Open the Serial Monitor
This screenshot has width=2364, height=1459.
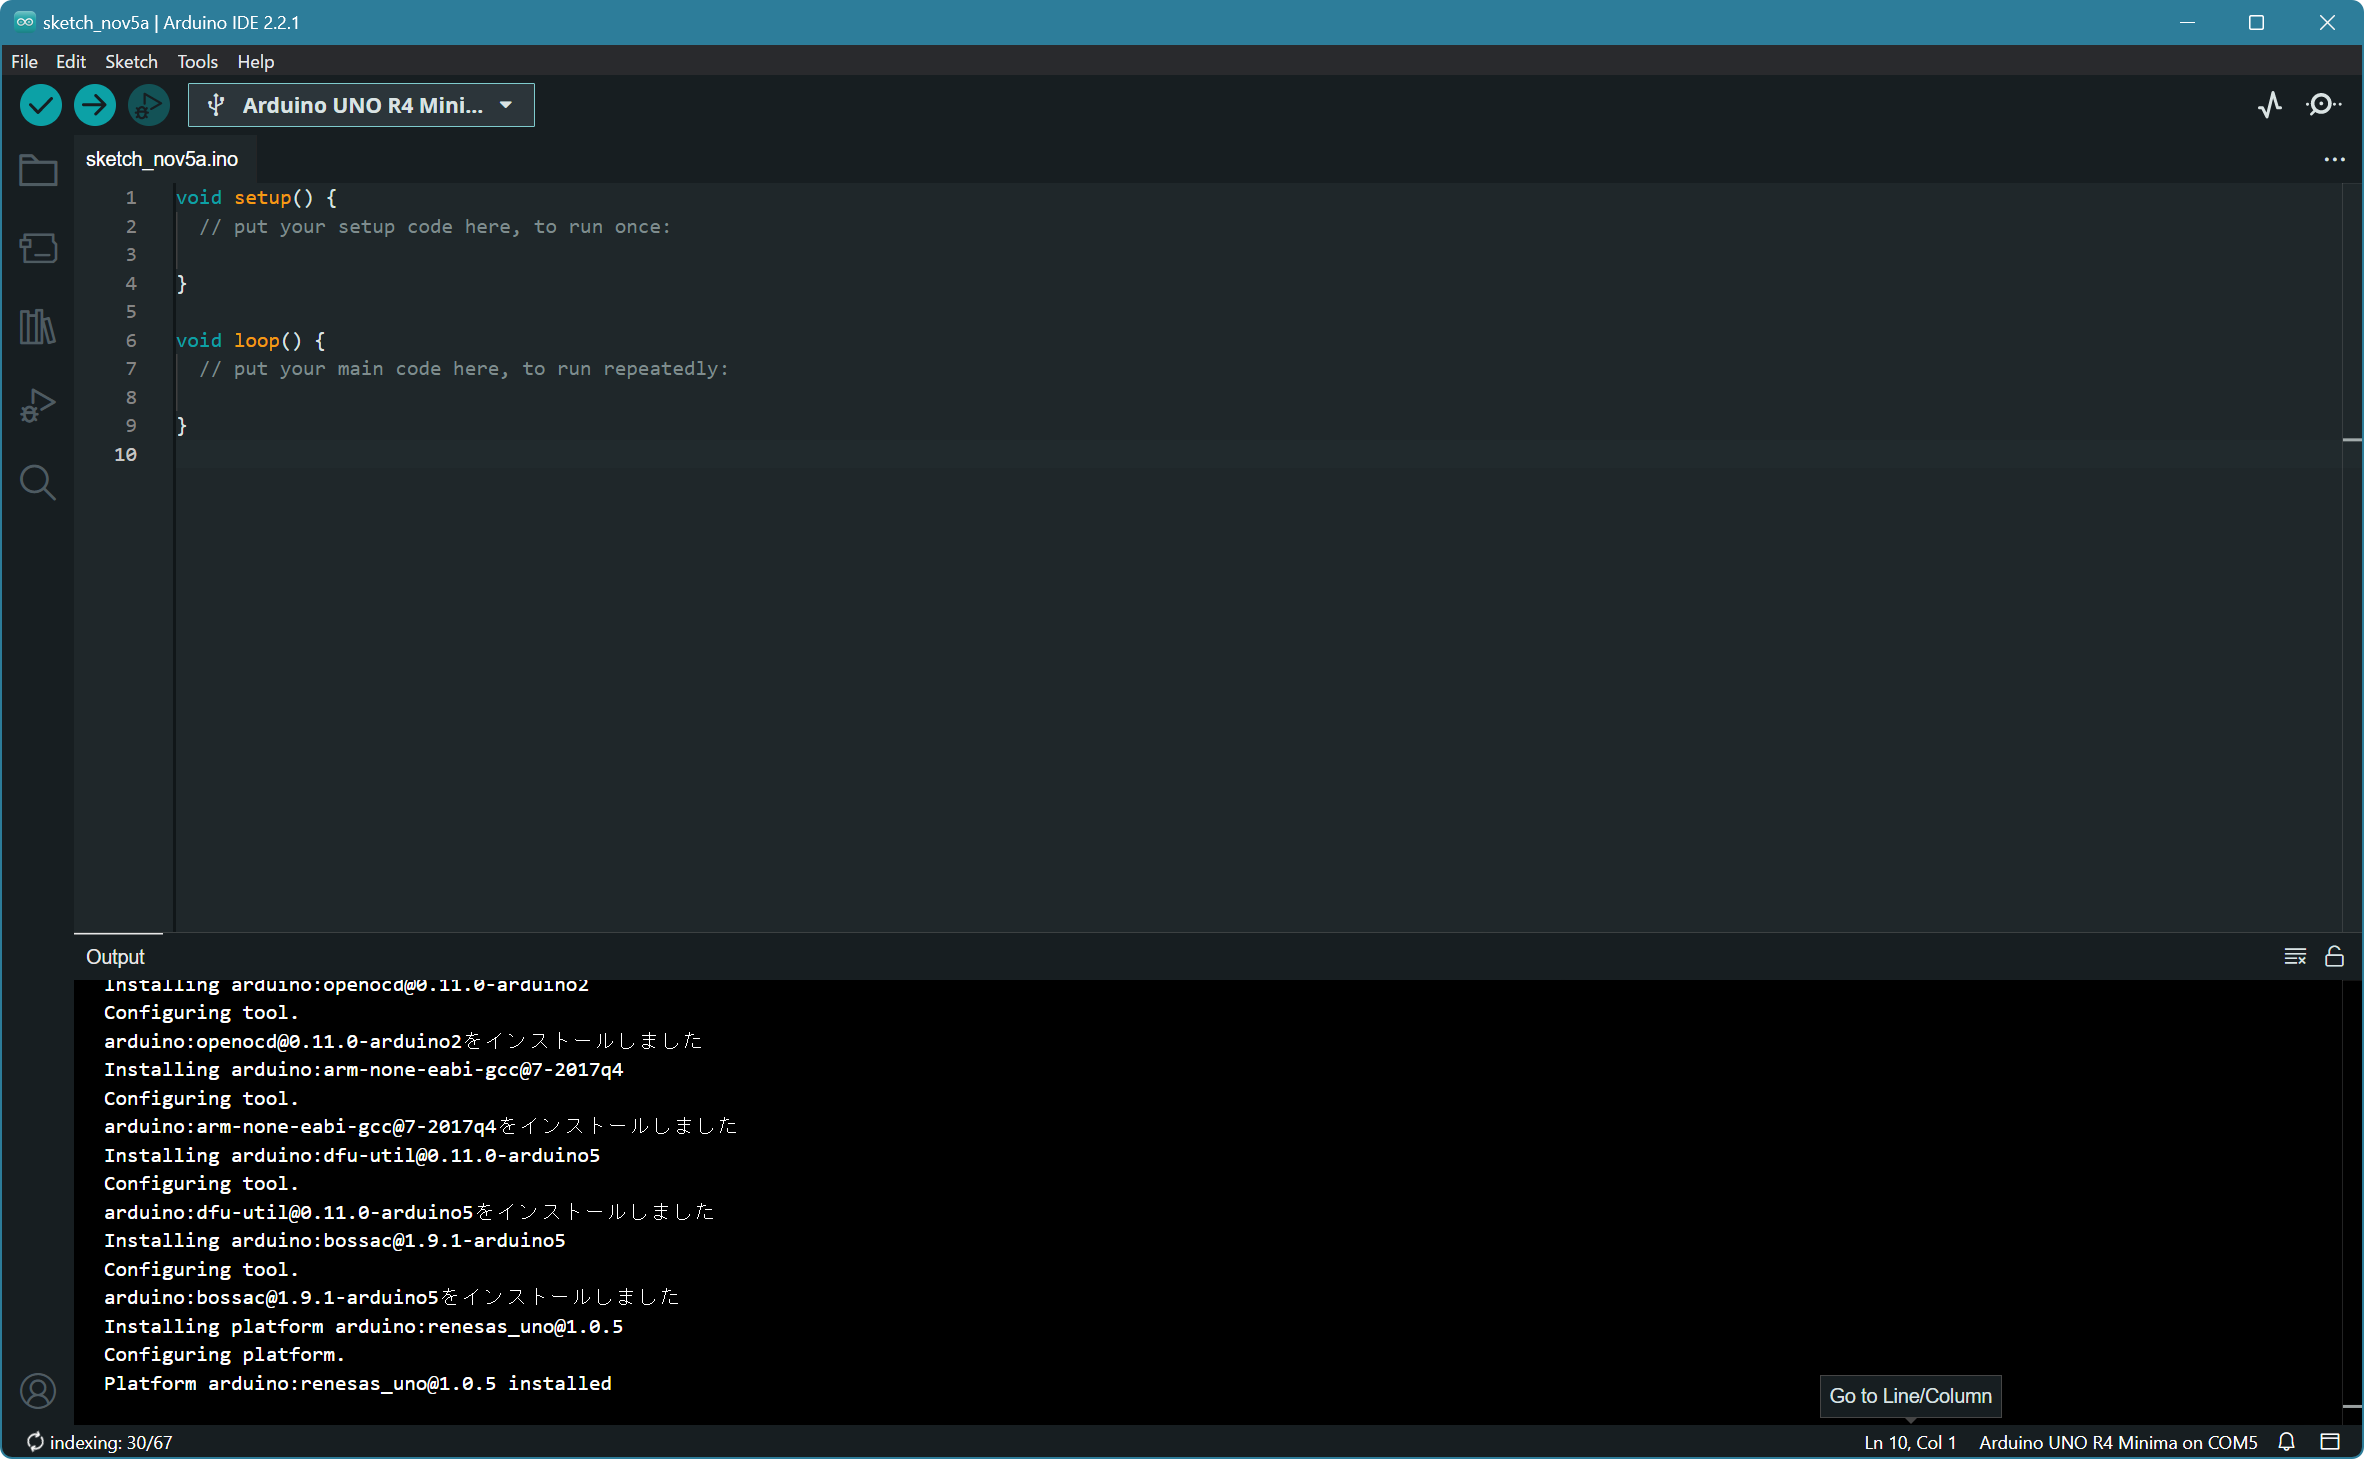2323,105
